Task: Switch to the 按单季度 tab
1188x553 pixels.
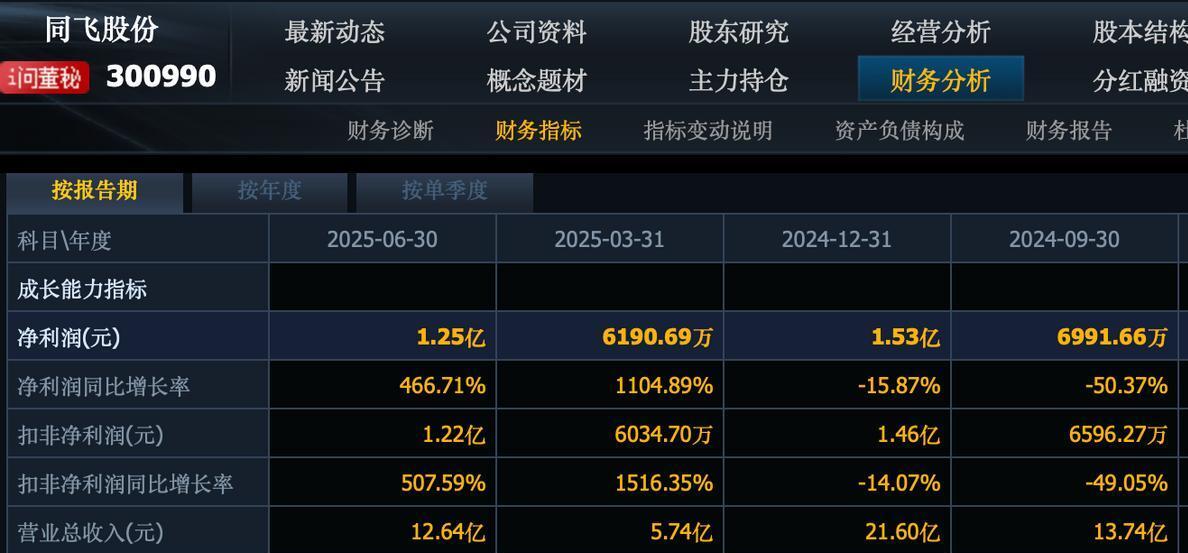Action: click(x=445, y=191)
